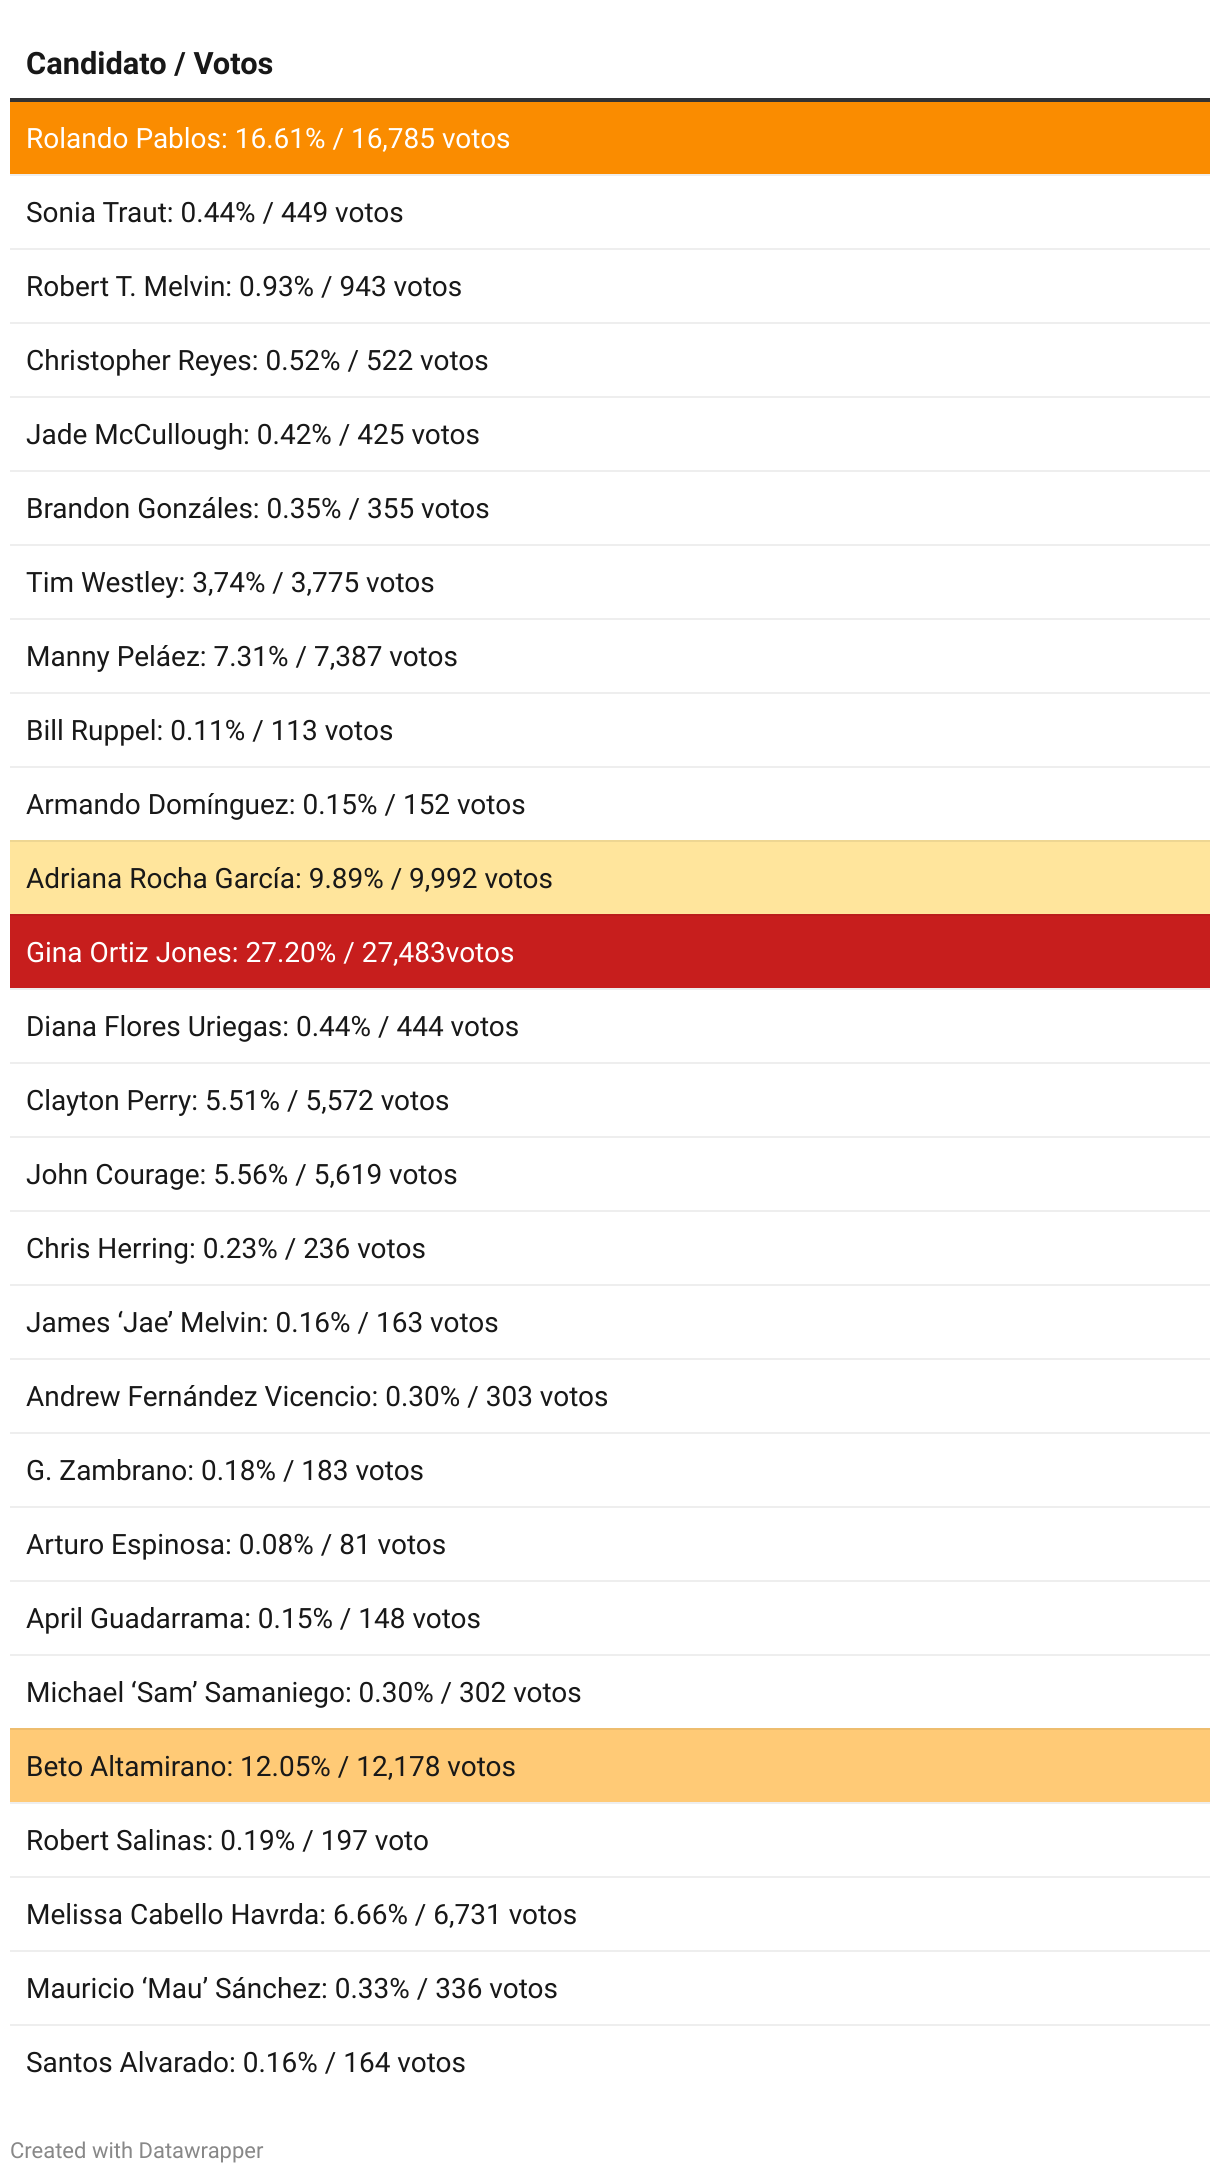This screenshot has height=2174, width=1220.
Task: Open the Created with Datawrapper link
Action: tap(137, 2150)
